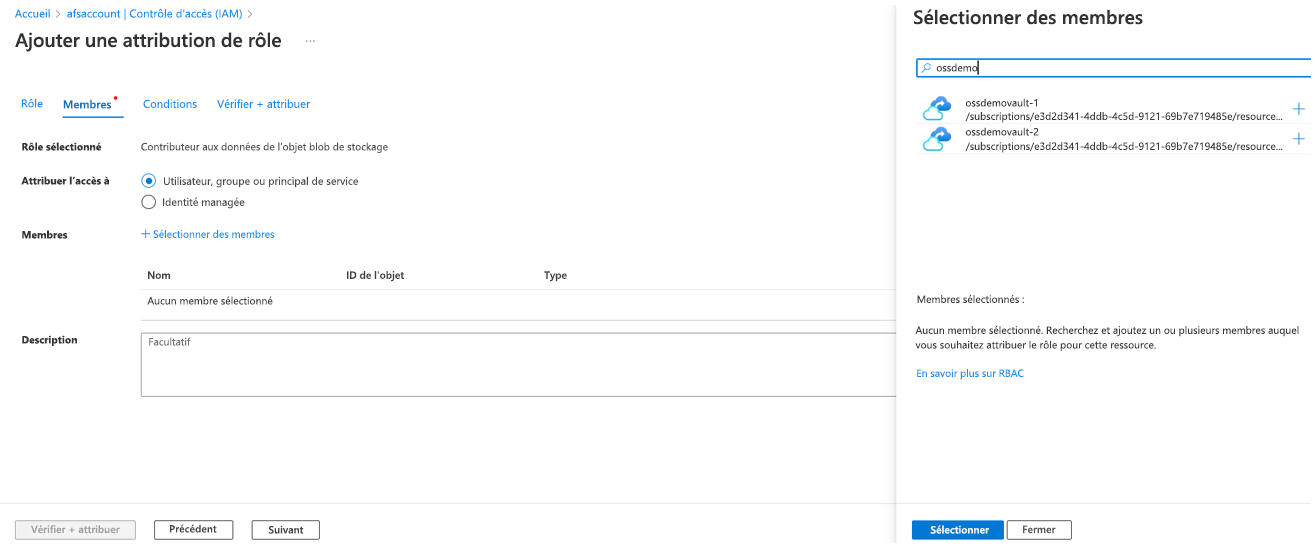Viewport: 1315px width, 554px height.
Task: Click the Membres sélectionnés label
Action: [970, 299]
